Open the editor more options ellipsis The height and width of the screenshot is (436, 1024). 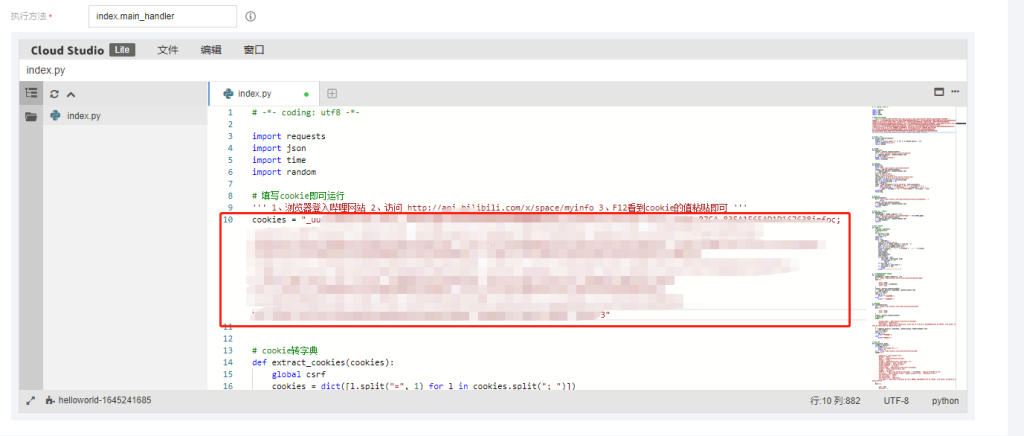click(955, 92)
